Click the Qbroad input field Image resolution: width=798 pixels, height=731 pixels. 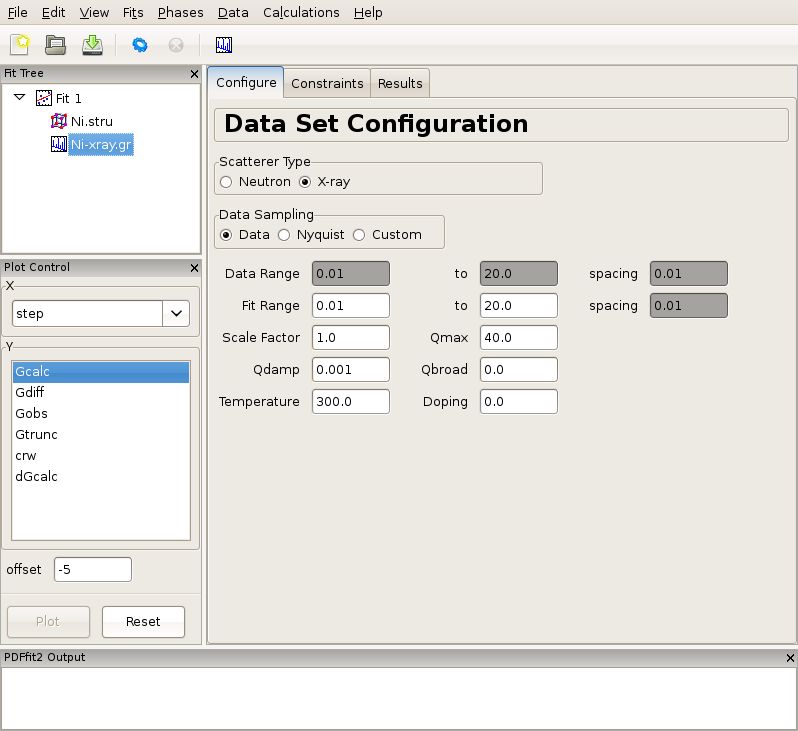(x=519, y=370)
